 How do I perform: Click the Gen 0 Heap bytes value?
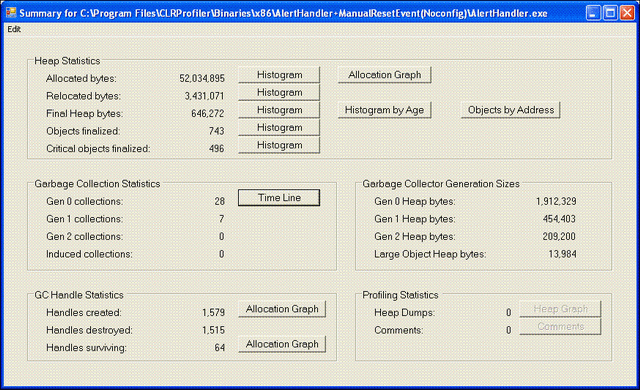pos(556,202)
